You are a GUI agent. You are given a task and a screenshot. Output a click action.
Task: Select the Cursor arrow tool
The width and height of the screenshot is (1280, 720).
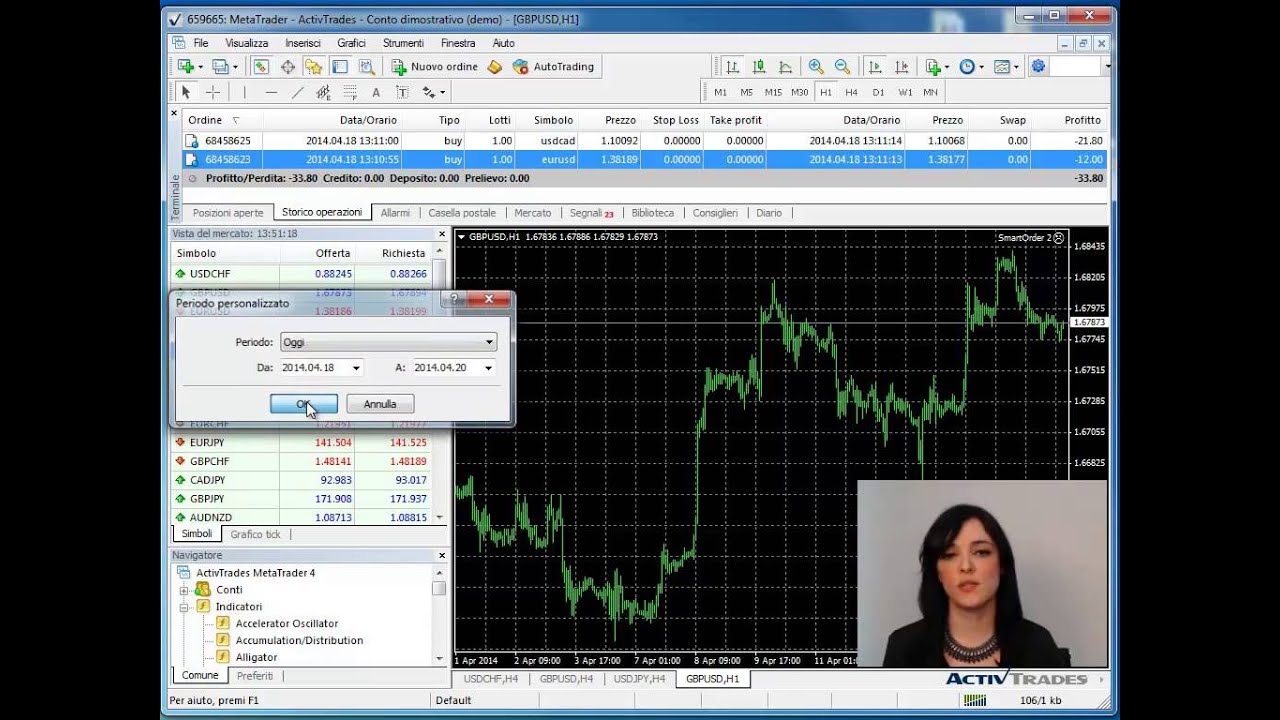[x=185, y=92]
